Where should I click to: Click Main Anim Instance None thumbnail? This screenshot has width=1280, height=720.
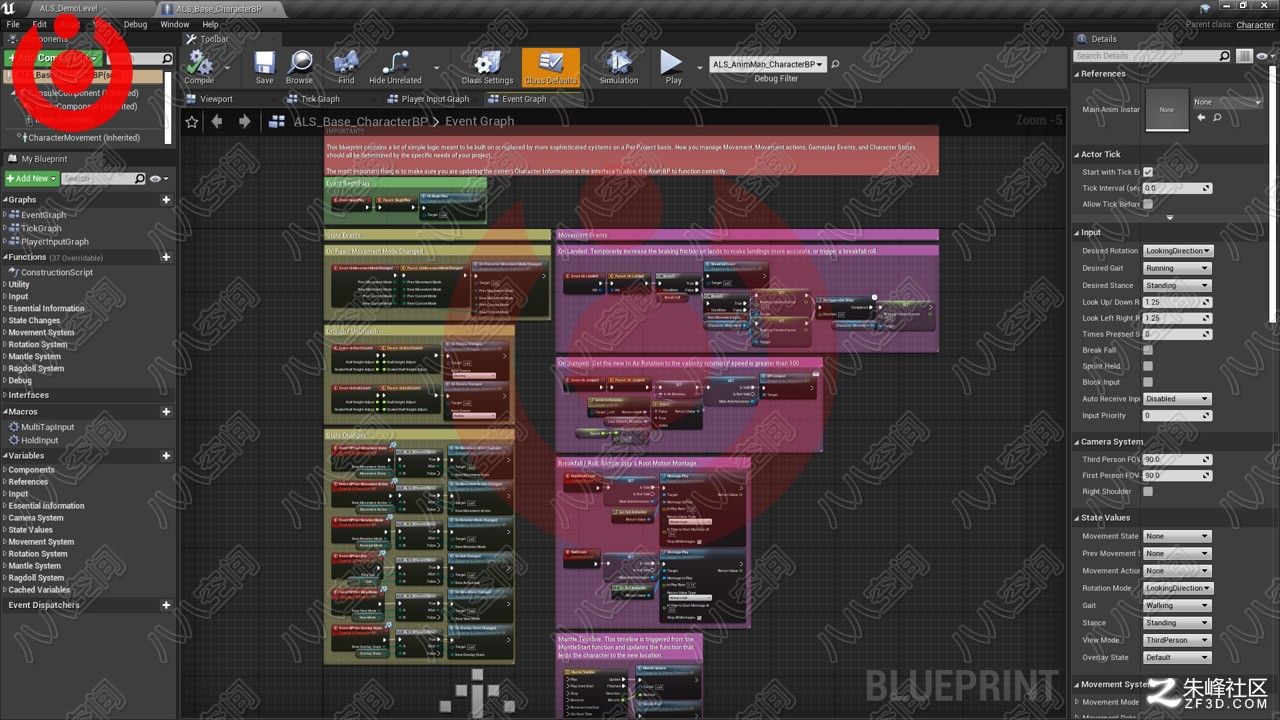[1166, 109]
